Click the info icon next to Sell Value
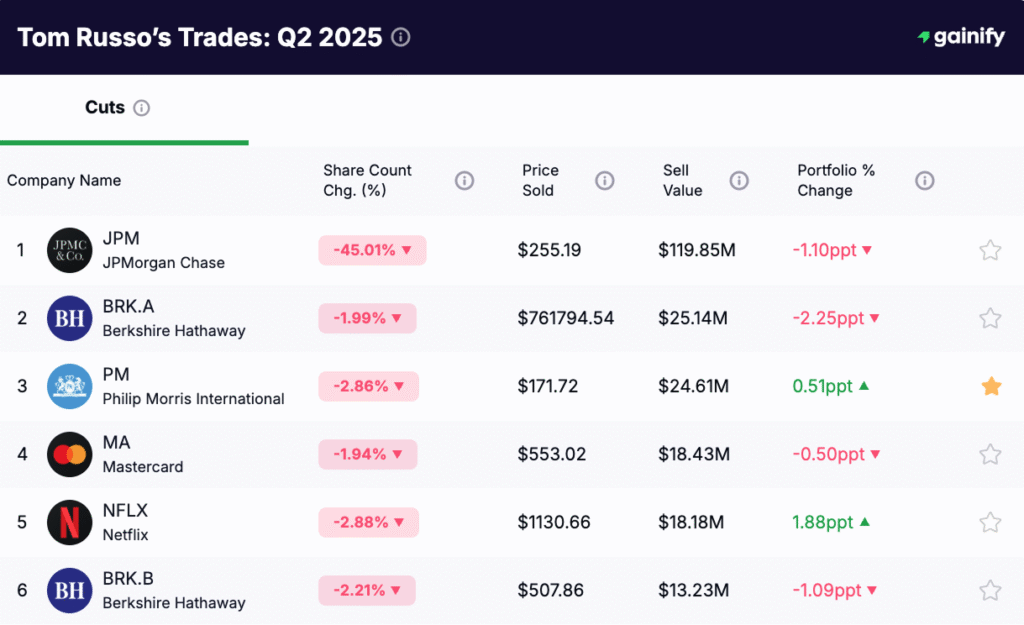 (739, 181)
